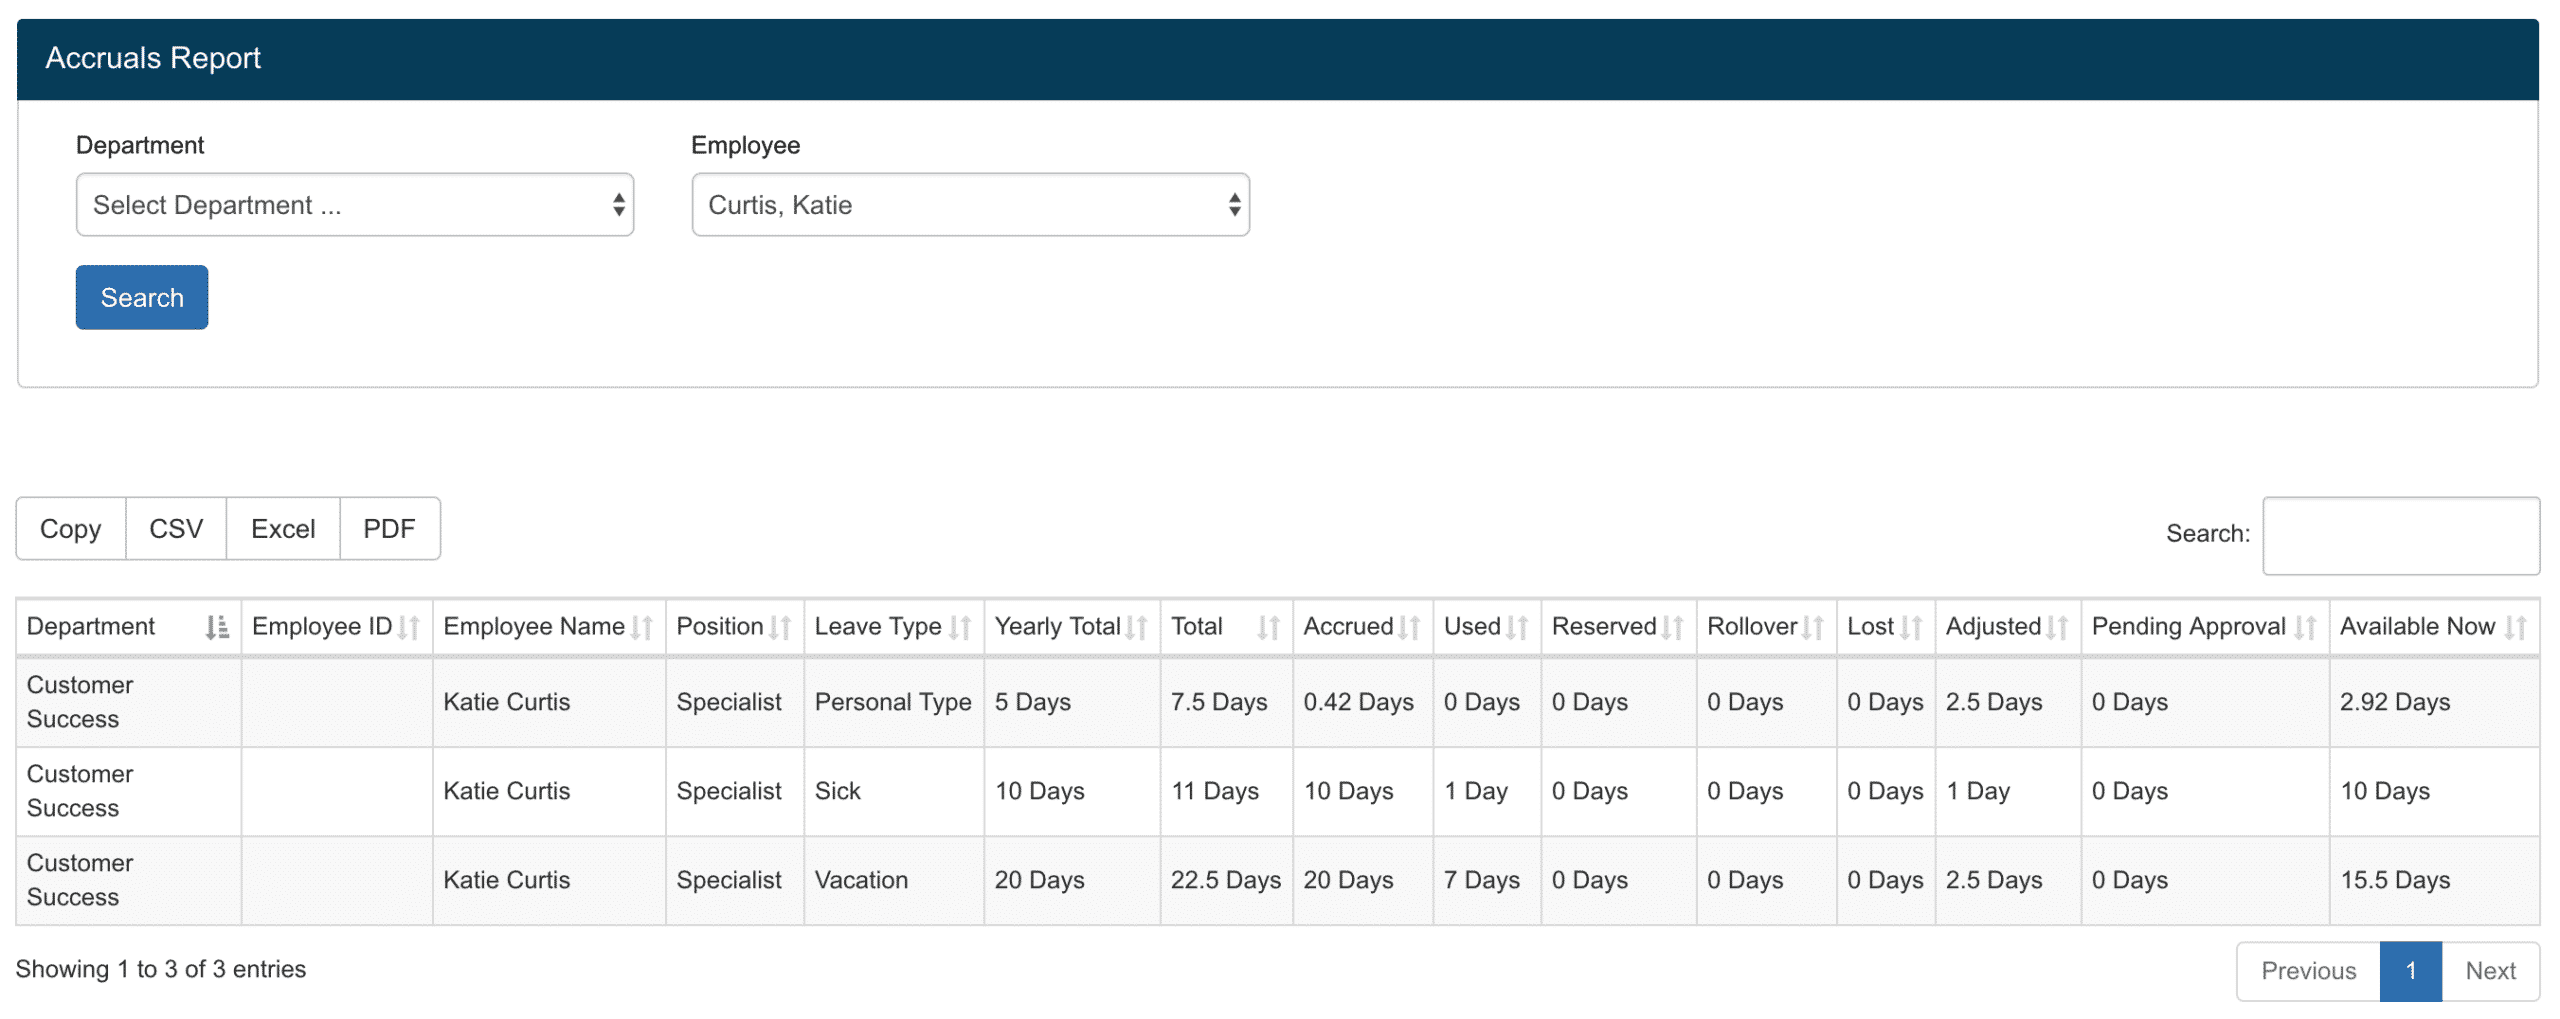The height and width of the screenshot is (1019, 2560).
Task: Sort the Available Now column
Action: click(x=2514, y=627)
